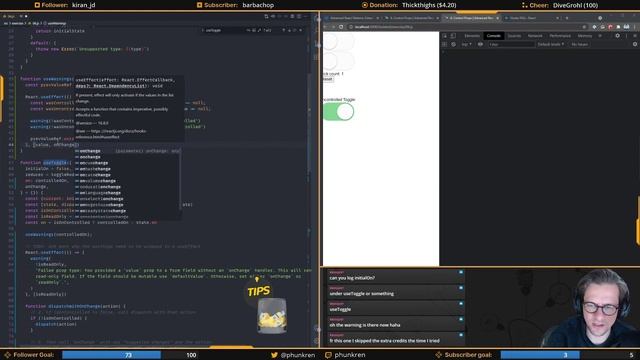Pick onlanguagechange autocomplete suggestion
Screen dimensions: 640x360
tap(127, 193)
